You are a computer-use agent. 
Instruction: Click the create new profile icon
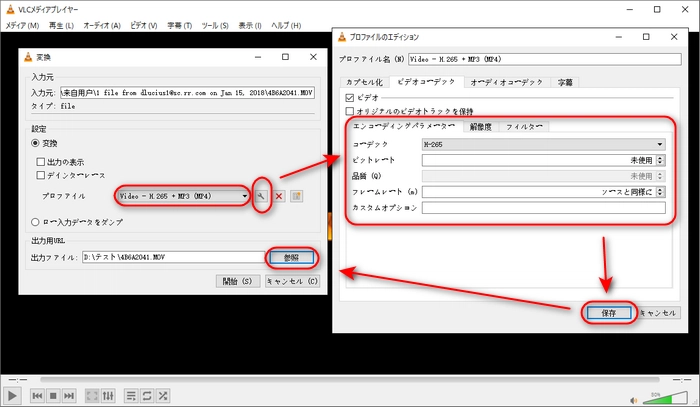point(297,196)
